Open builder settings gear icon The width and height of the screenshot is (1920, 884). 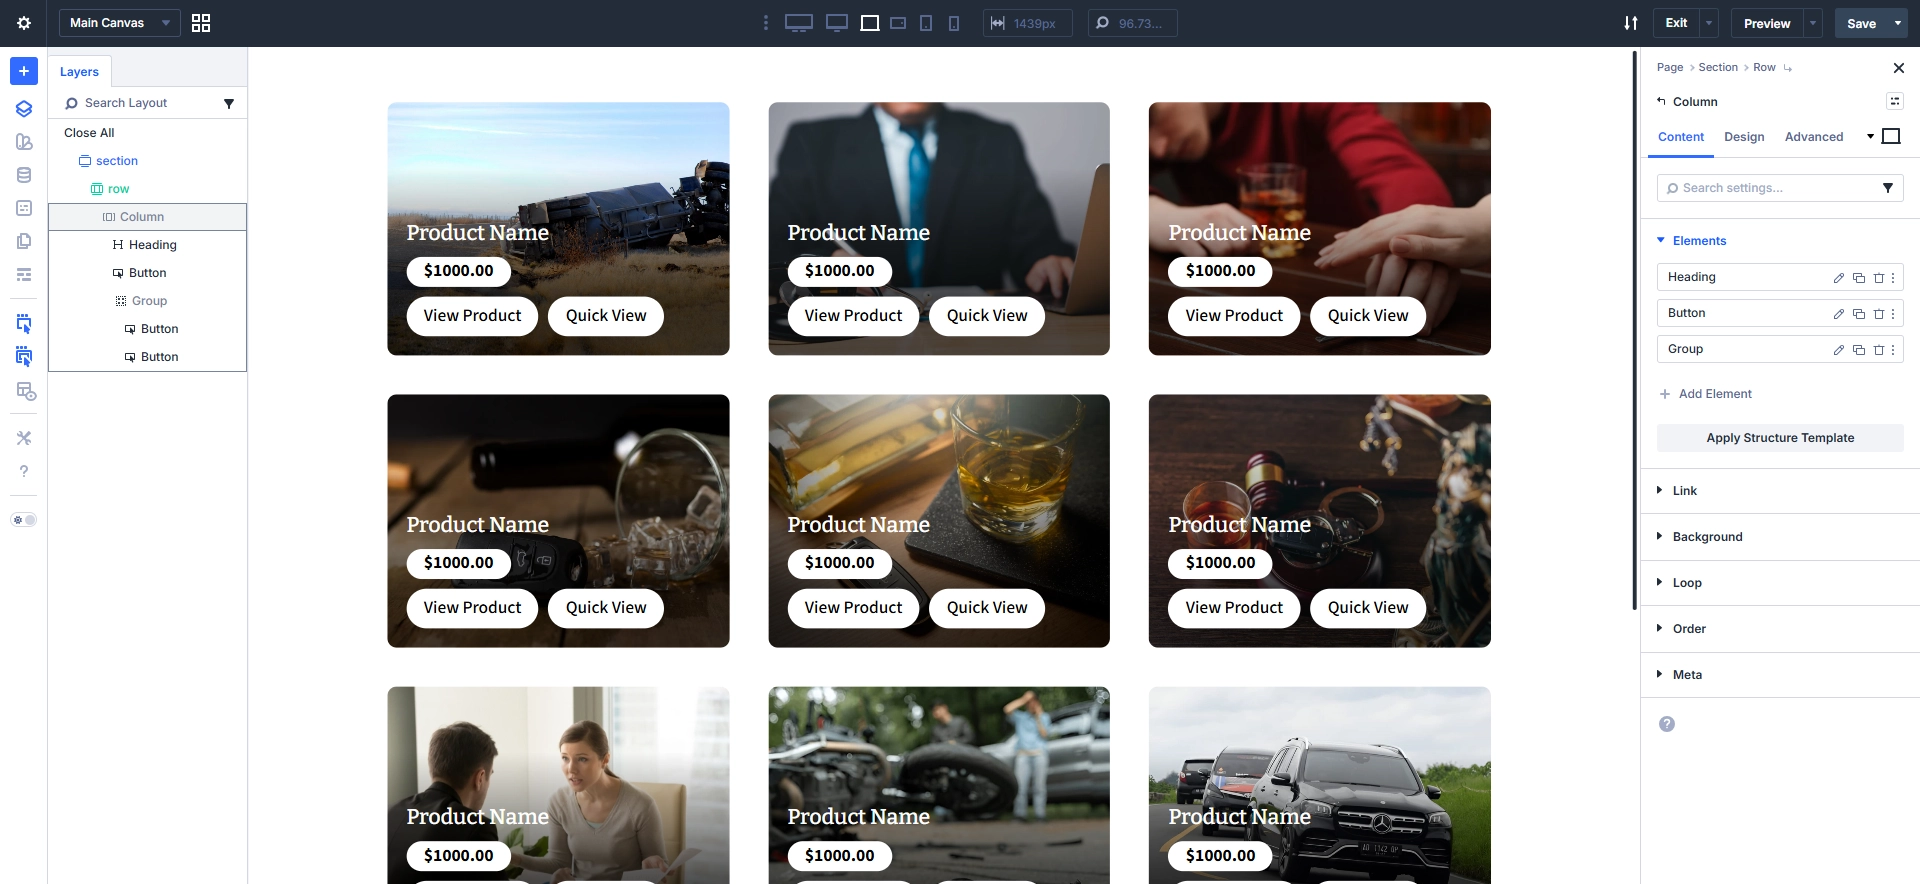(x=24, y=23)
